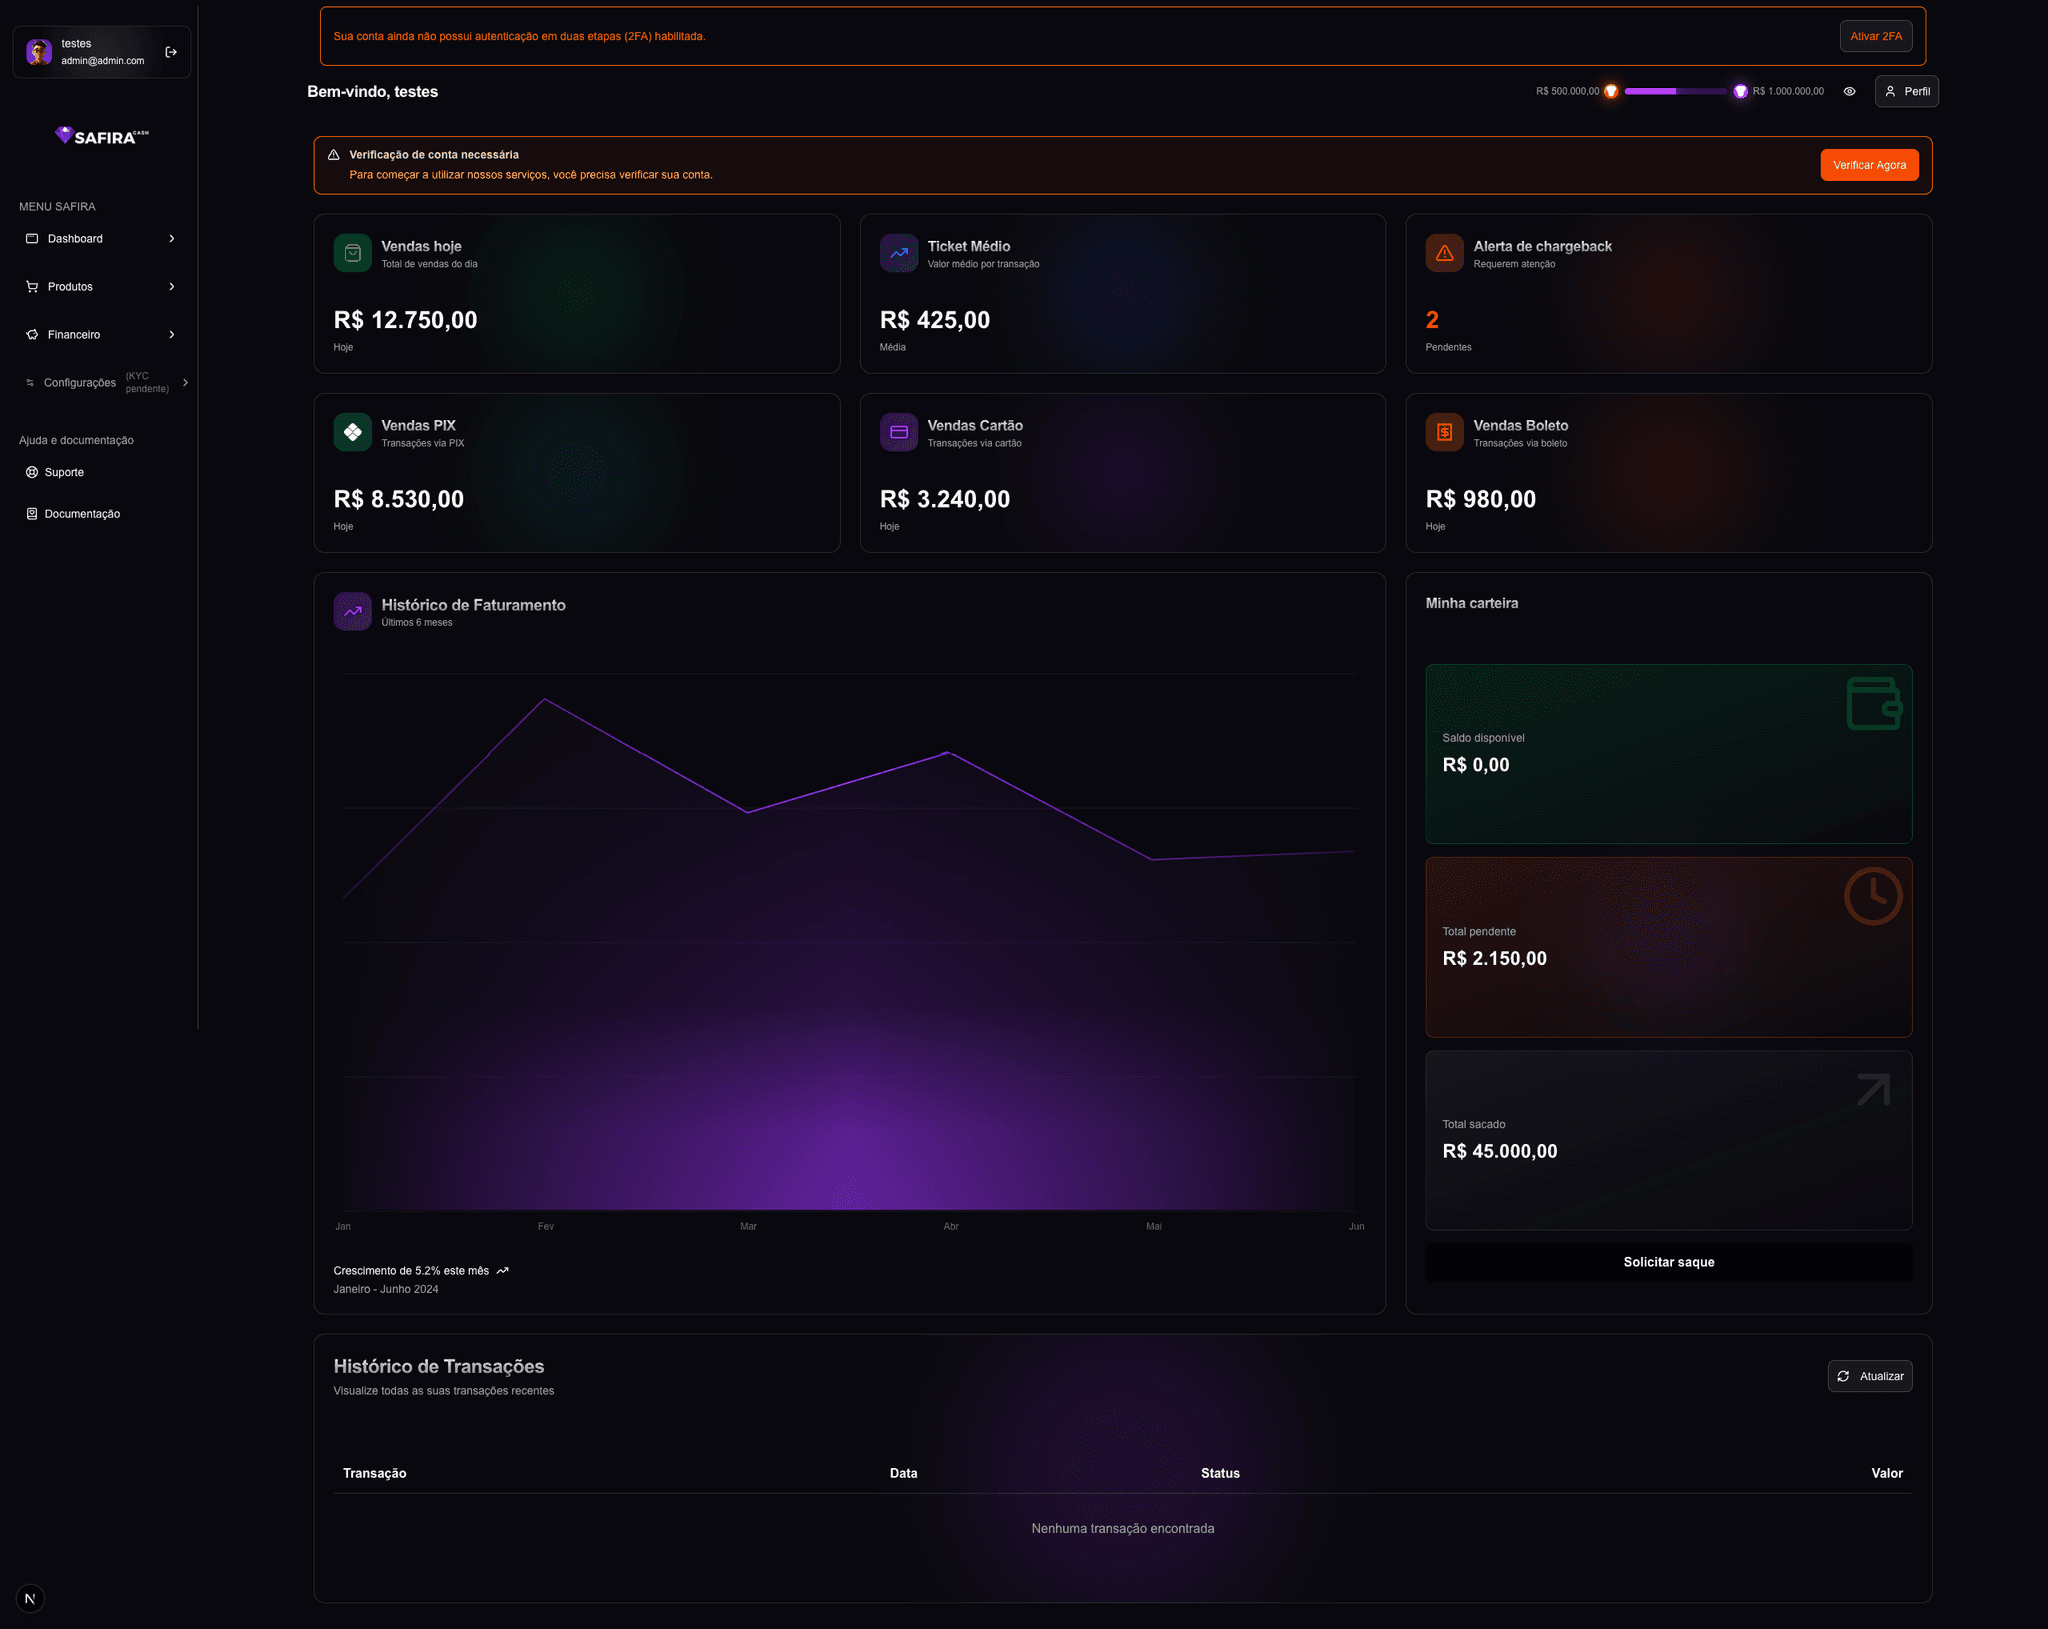The height and width of the screenshot is (1629, 2048).
Task: Expand the Produtos submenu arrow
Action: [172, 286]
